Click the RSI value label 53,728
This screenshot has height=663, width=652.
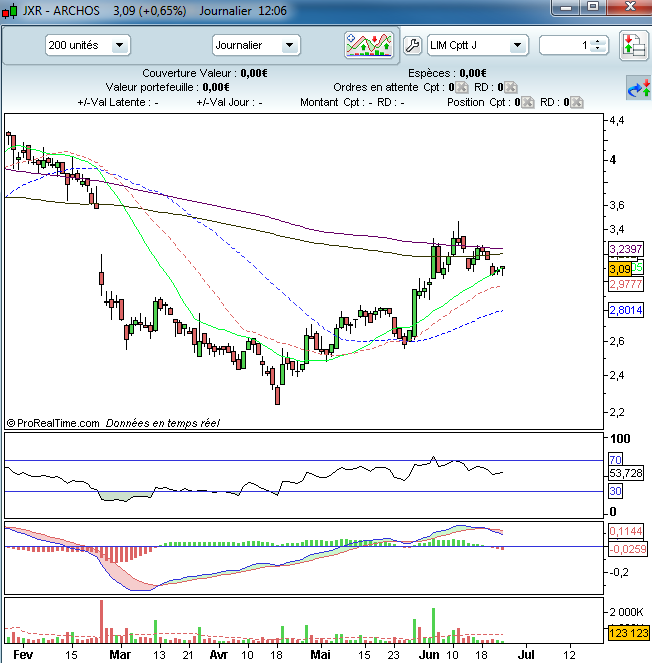[x=626, y=473]
